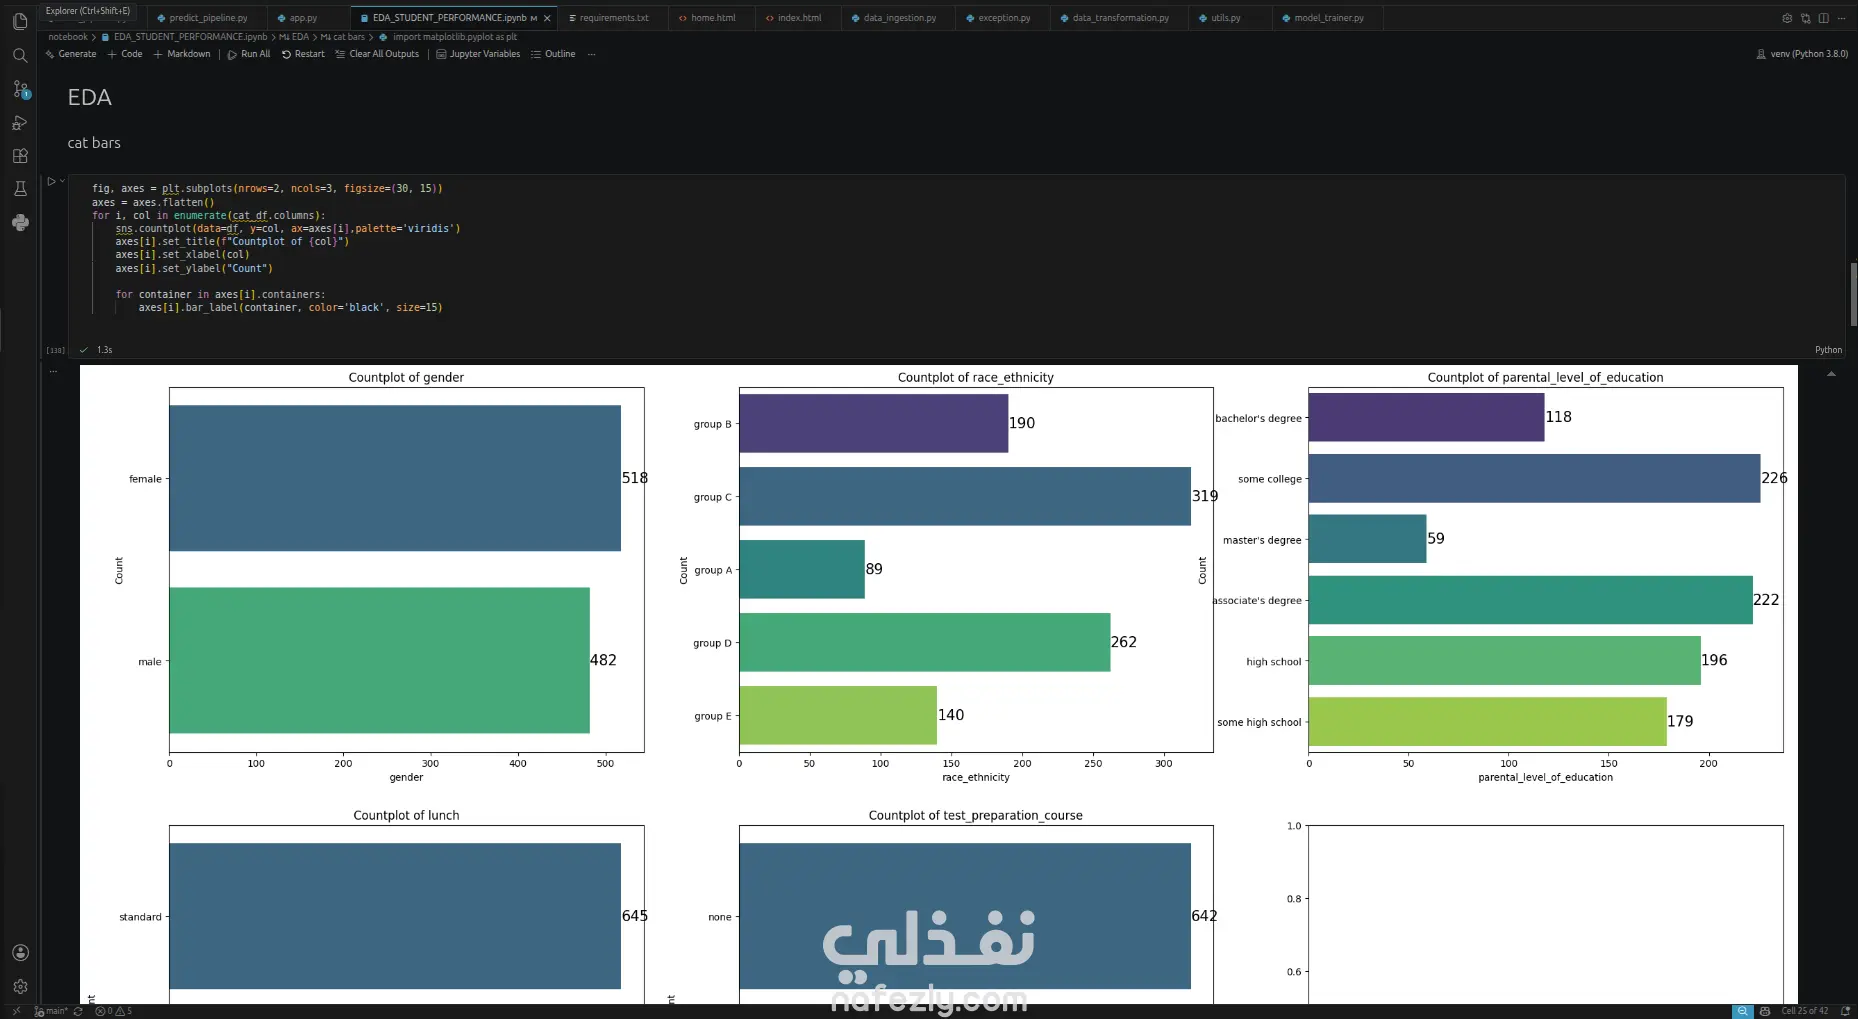Screen dimensions: 1858x1019
Task: Open the Extensions view
Action: click(20, 156)
